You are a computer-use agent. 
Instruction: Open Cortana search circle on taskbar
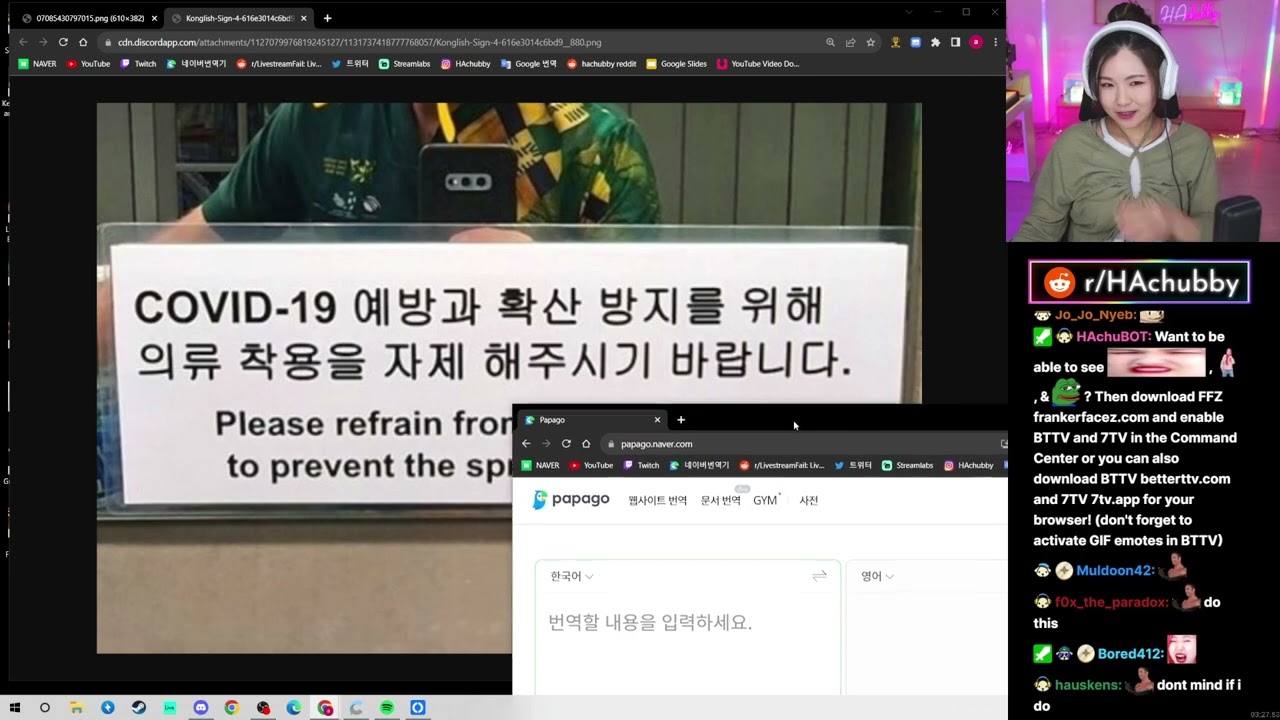click(x=45, y=708)
